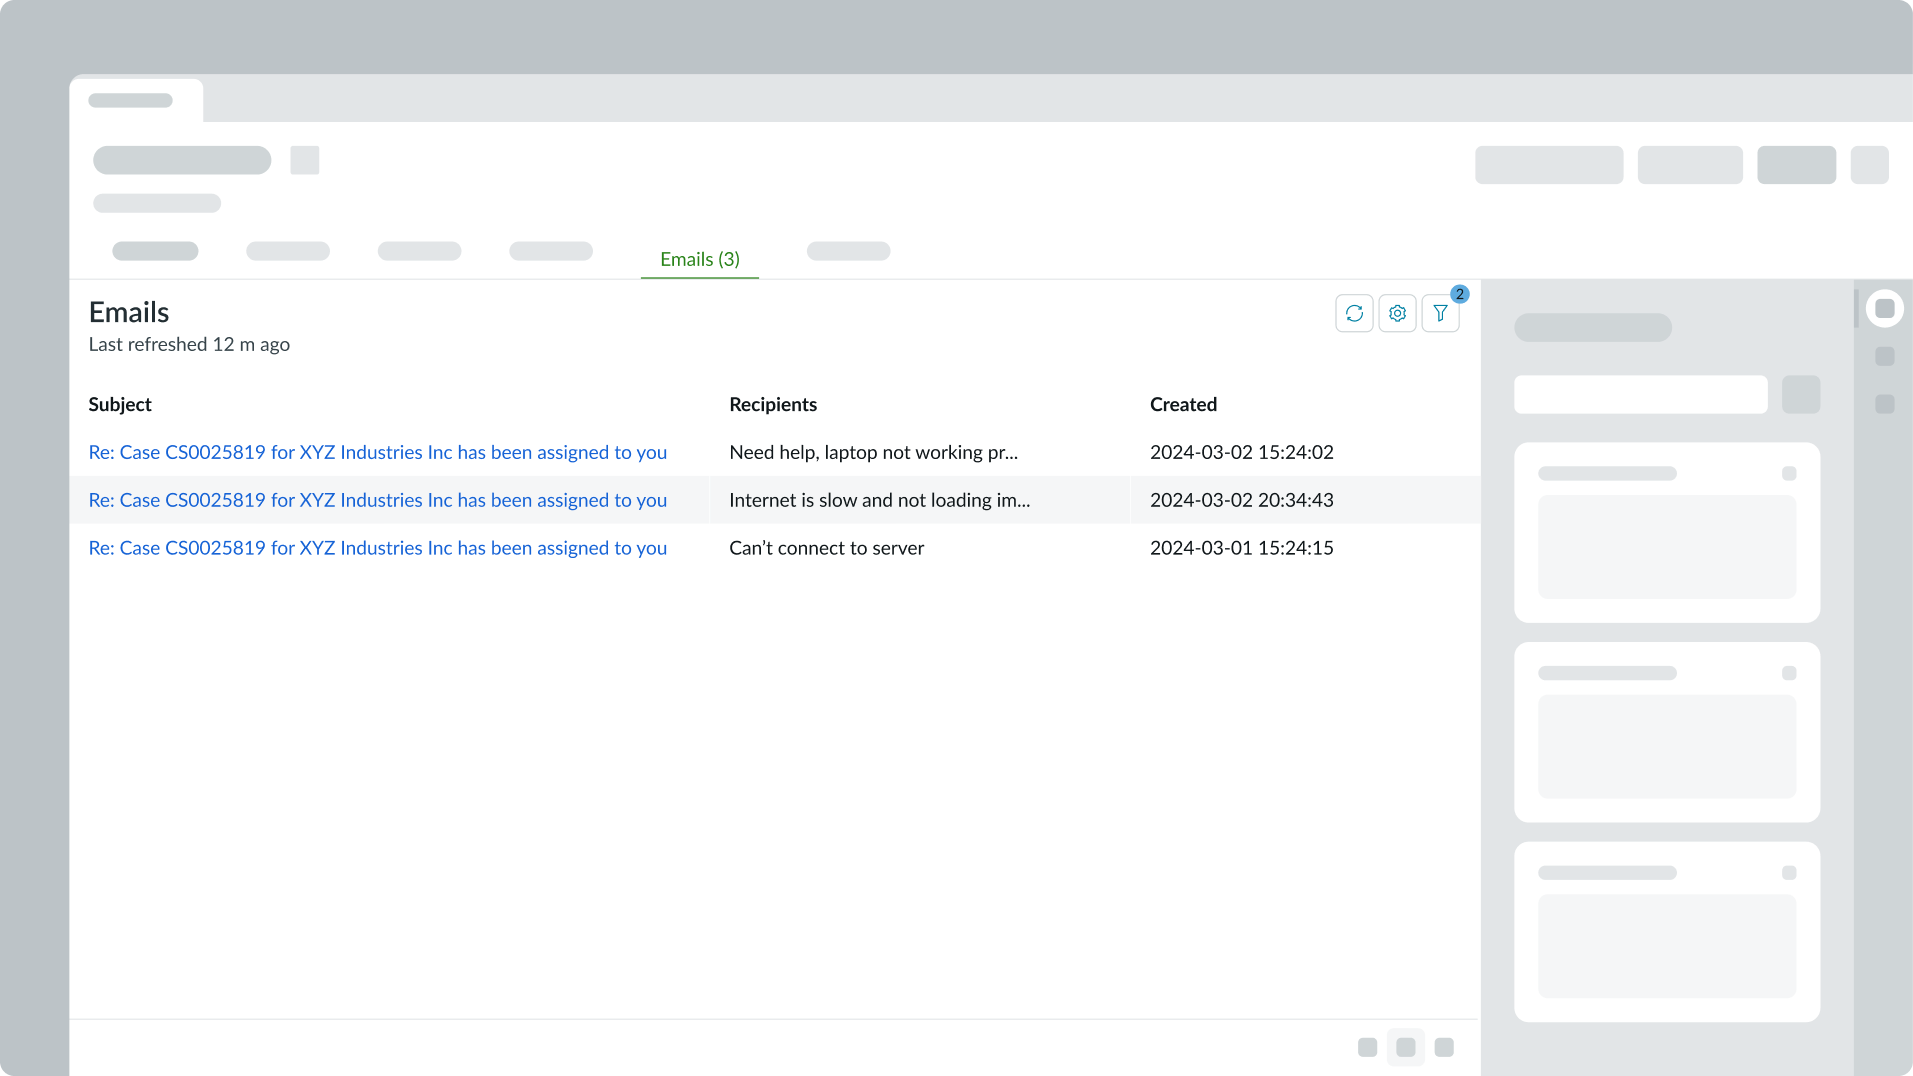Viewport: 1913px width, 1076px height.
Task: Open the email list settings gear
Action: click(1397, 313)
